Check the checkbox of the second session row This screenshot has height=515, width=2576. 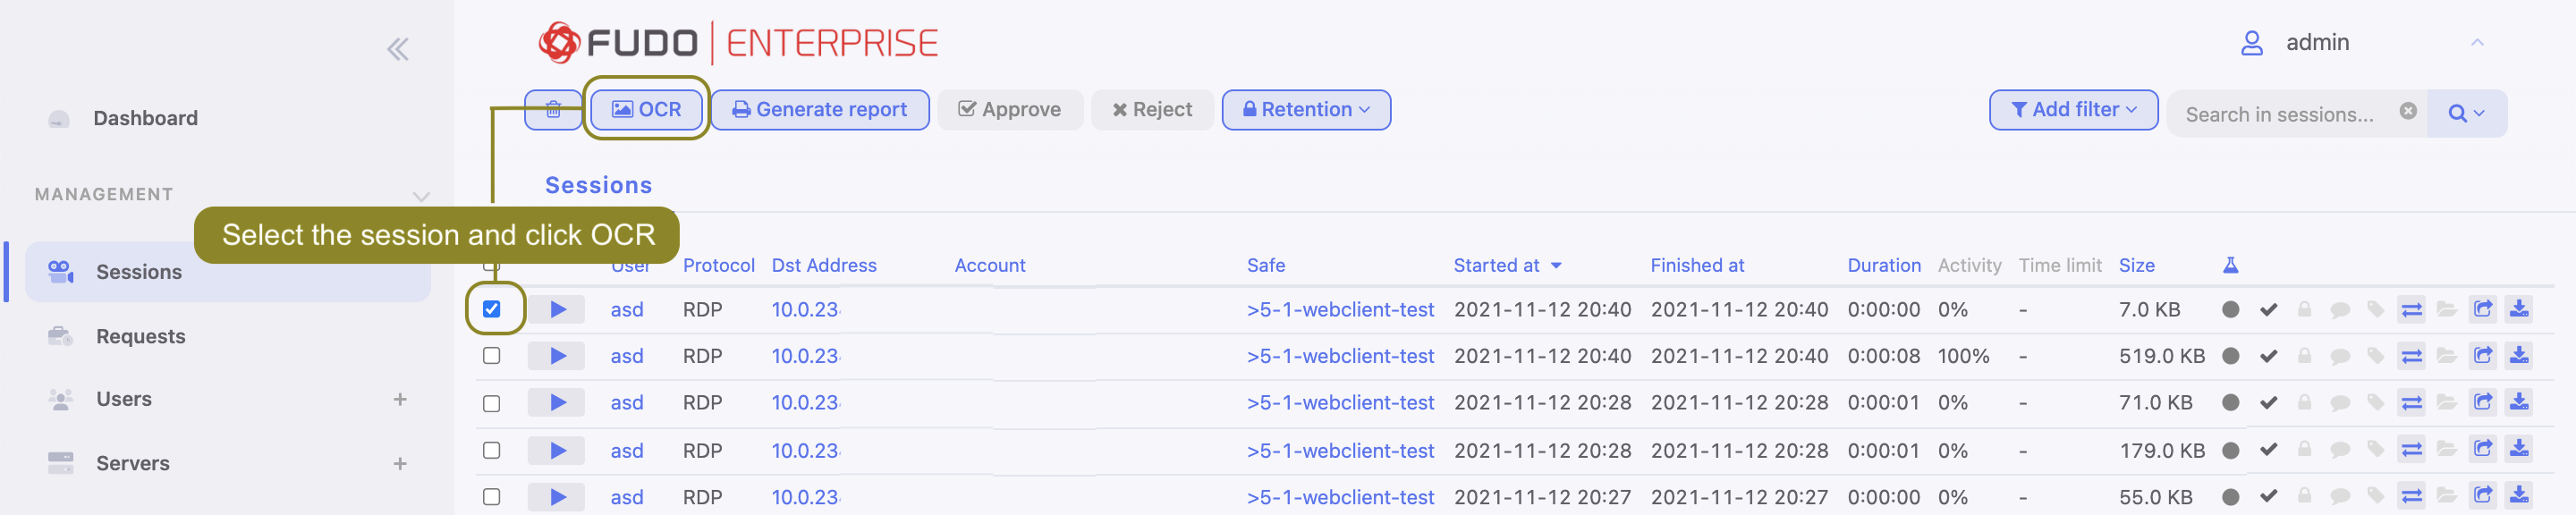491,355
